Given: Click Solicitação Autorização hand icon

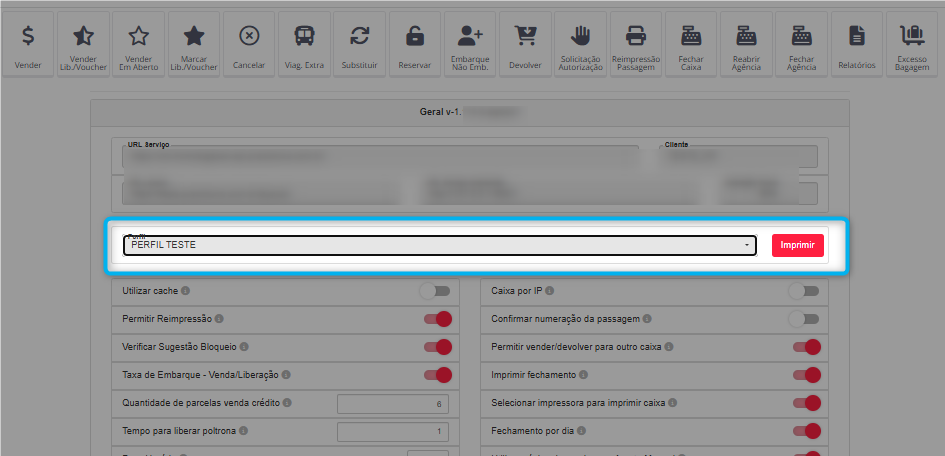Looking at the screenshot, I should (580, 36).
